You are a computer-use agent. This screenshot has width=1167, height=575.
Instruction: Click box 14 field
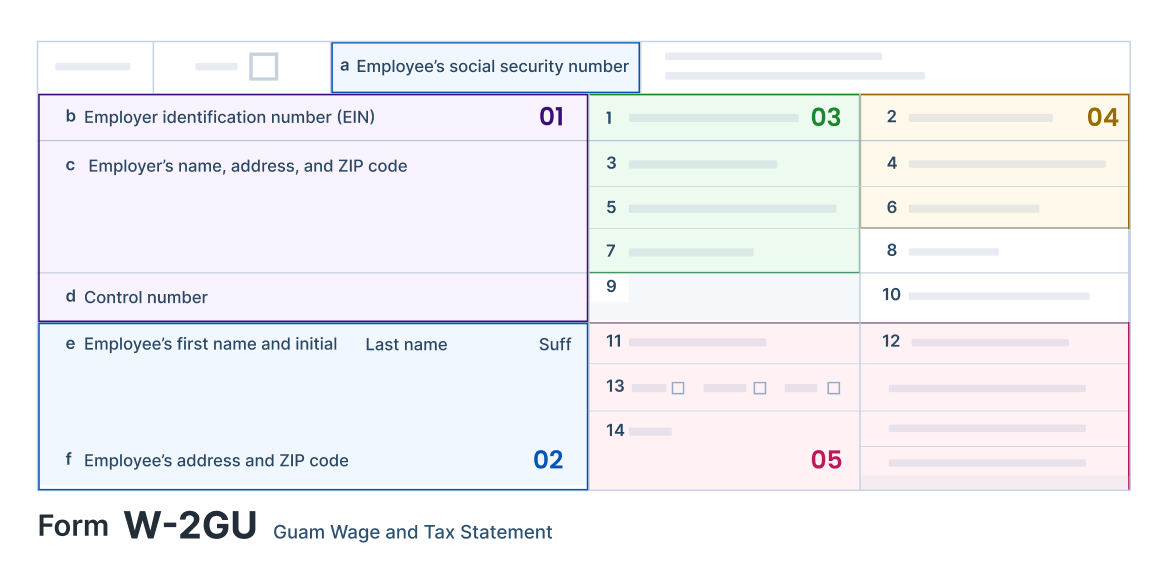(x=724, y=451)
